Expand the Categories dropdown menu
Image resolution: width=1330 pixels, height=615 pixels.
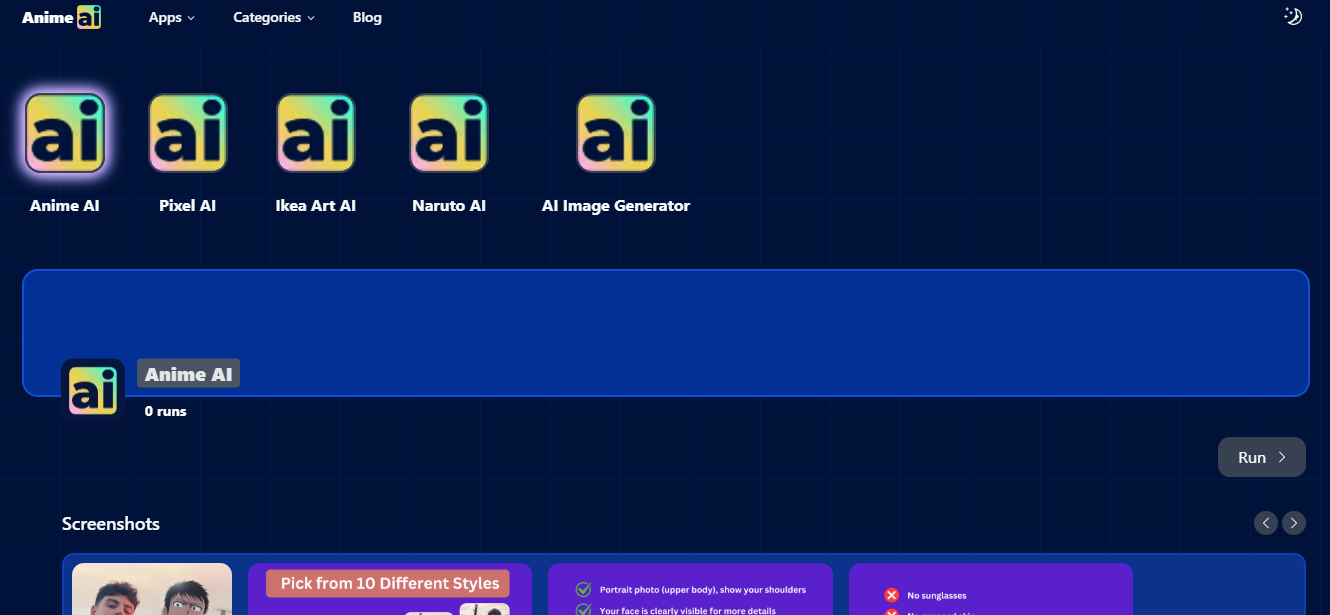274,17
